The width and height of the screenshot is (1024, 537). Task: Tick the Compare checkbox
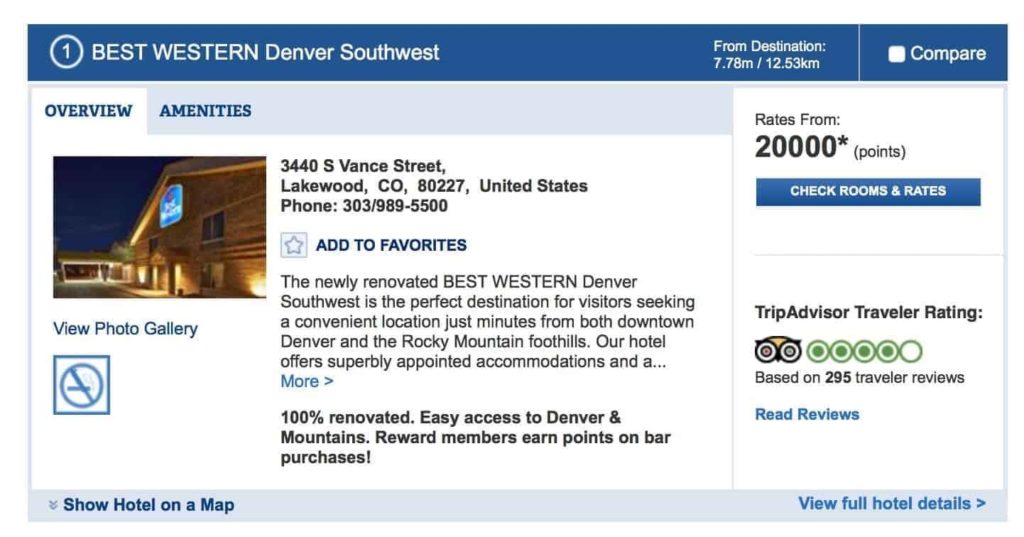[897, 54]
